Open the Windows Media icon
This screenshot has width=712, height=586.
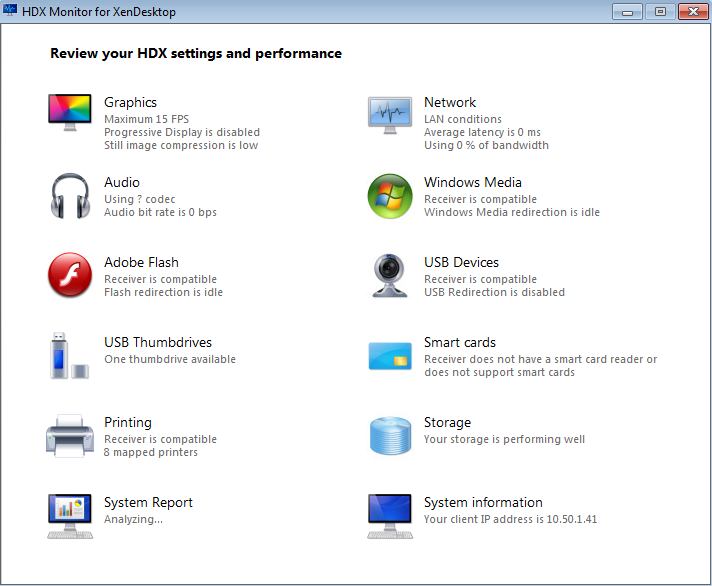coord(390,196)
